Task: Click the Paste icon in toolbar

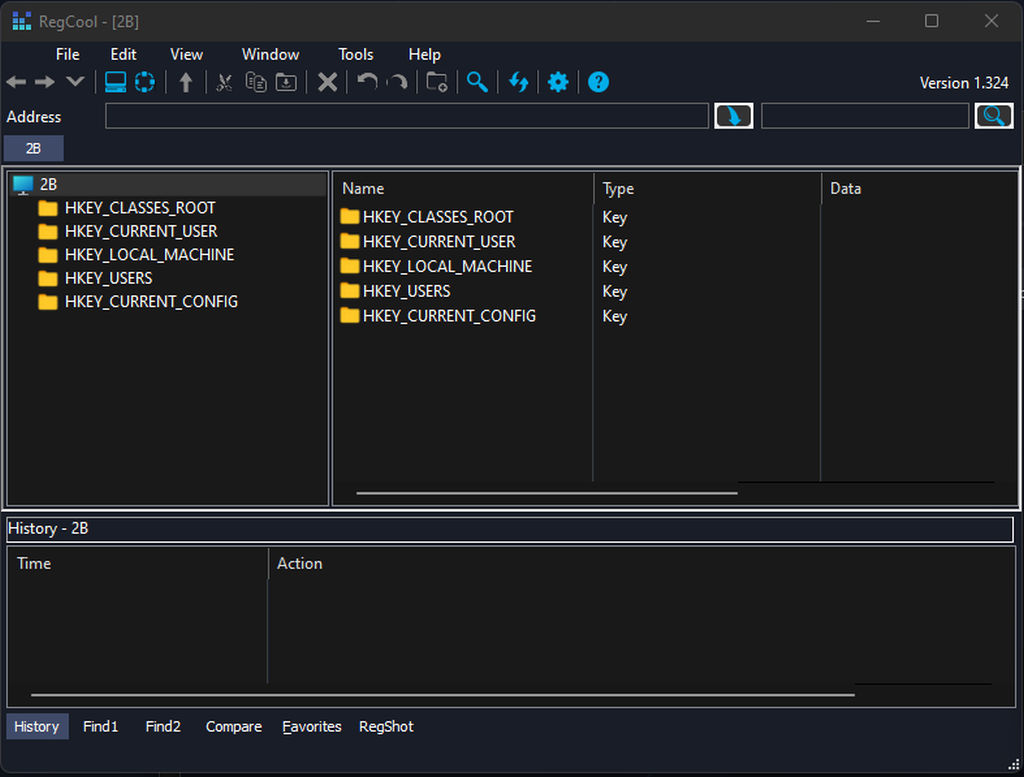Action: [286, 82]
